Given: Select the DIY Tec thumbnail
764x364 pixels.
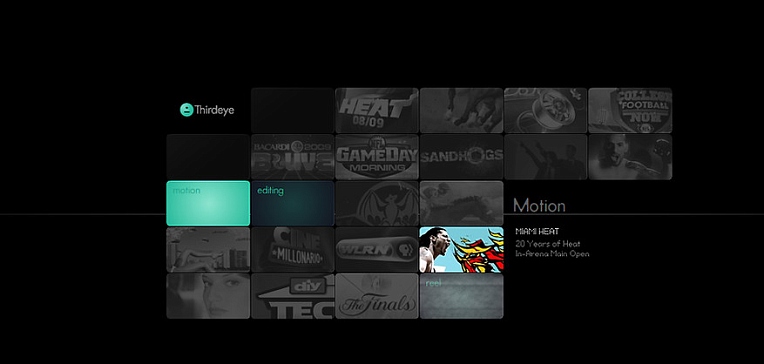Looking at the screenshot, I should coord(292,296).
